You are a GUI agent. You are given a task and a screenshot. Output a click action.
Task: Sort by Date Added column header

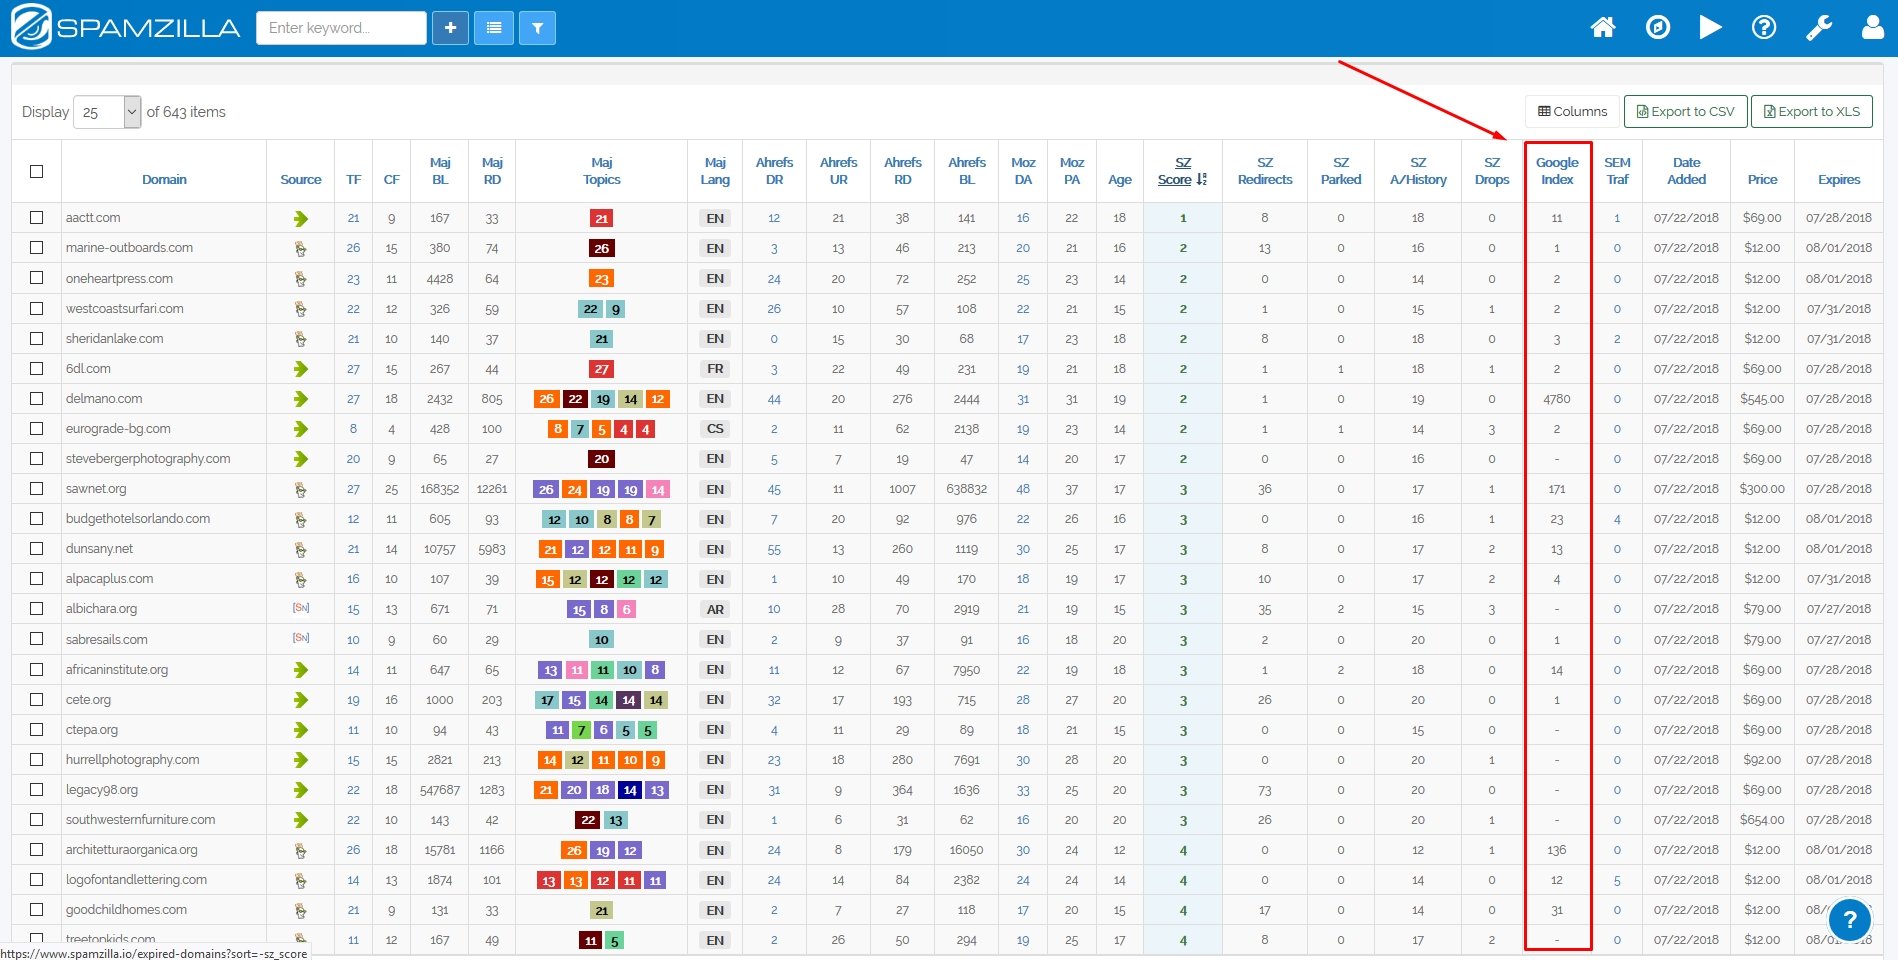[1686, 171]
